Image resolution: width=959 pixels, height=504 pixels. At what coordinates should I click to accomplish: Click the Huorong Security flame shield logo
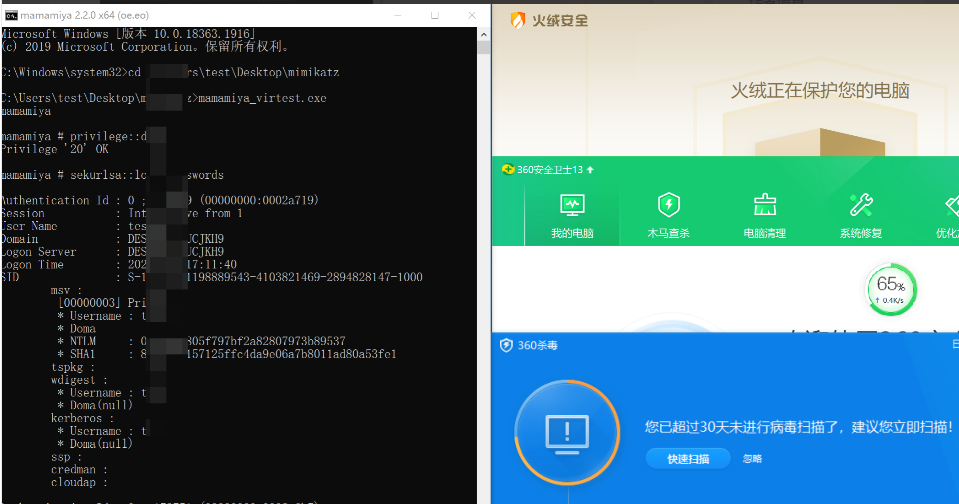pyautogui.click(x=518, y=21)
